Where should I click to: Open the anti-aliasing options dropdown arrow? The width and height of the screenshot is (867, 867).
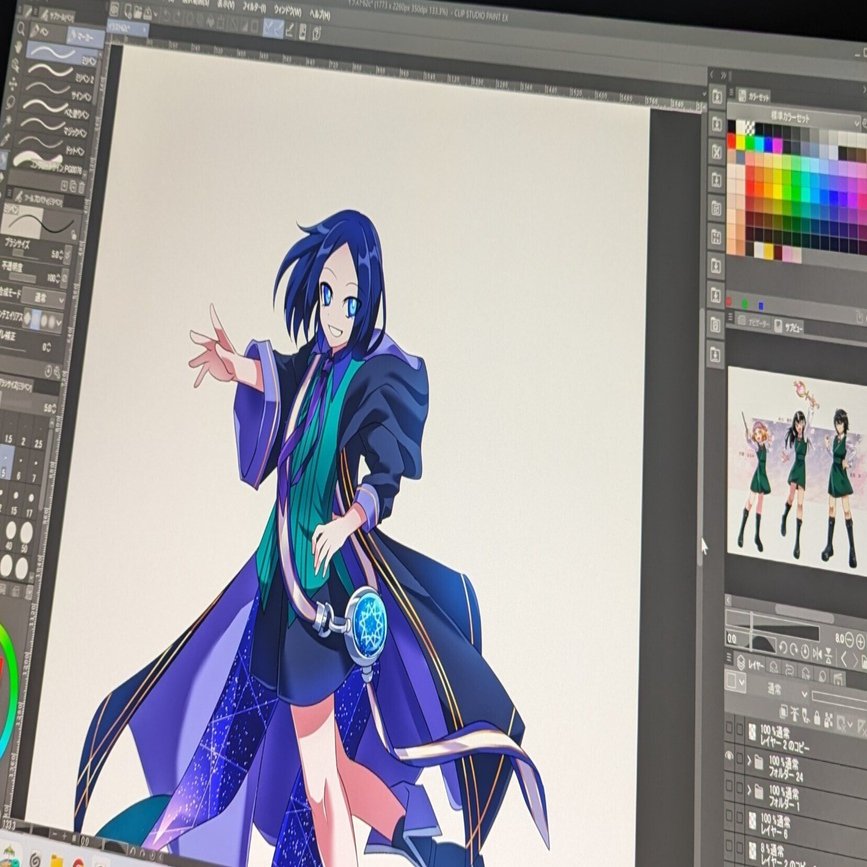pyautogui.click(x=59, y=322)
